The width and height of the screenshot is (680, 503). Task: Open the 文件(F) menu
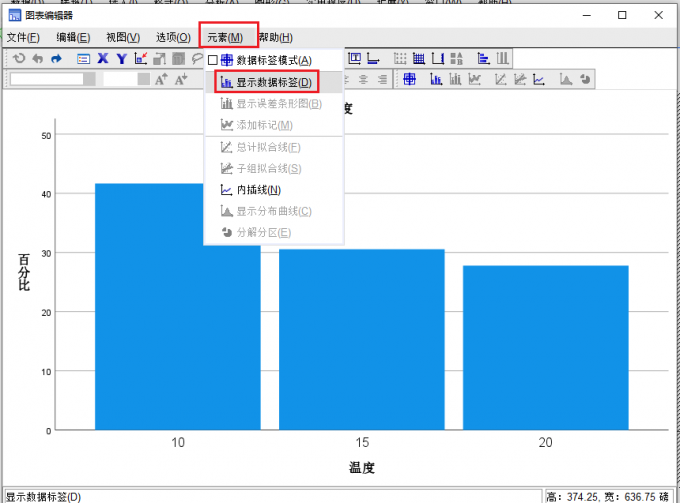(x=23, y=38)
